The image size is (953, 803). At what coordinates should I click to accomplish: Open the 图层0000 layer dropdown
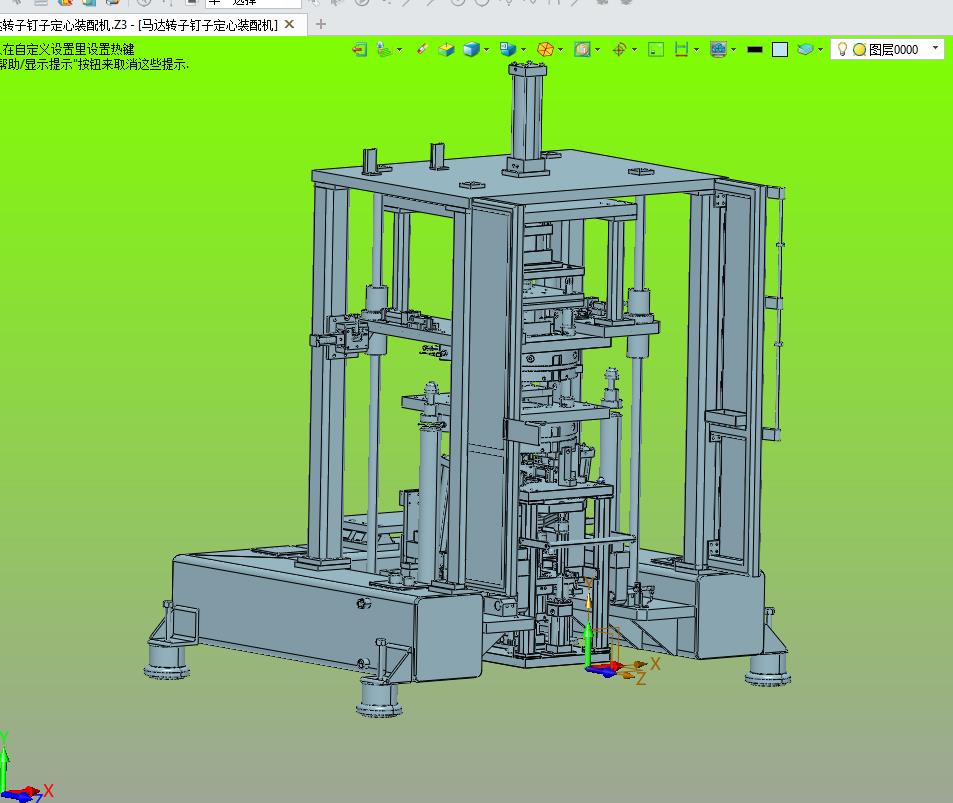coord(935,48)
